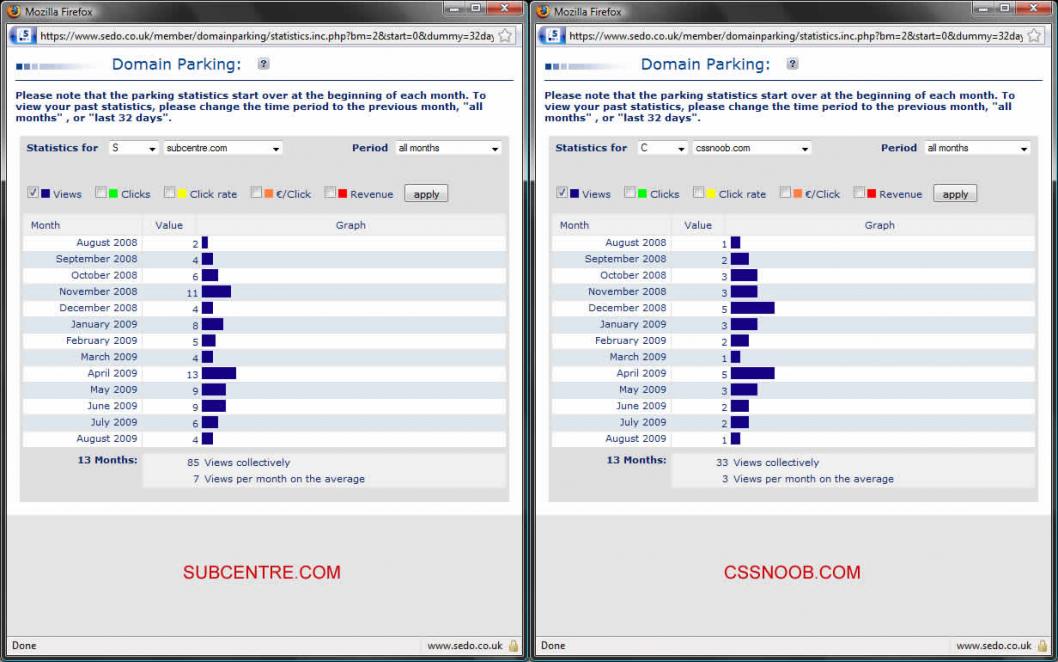Uncheck the Views checkbox in the subcentre.com window
This screenshot has width=1058, height=662.
point(32,192)
